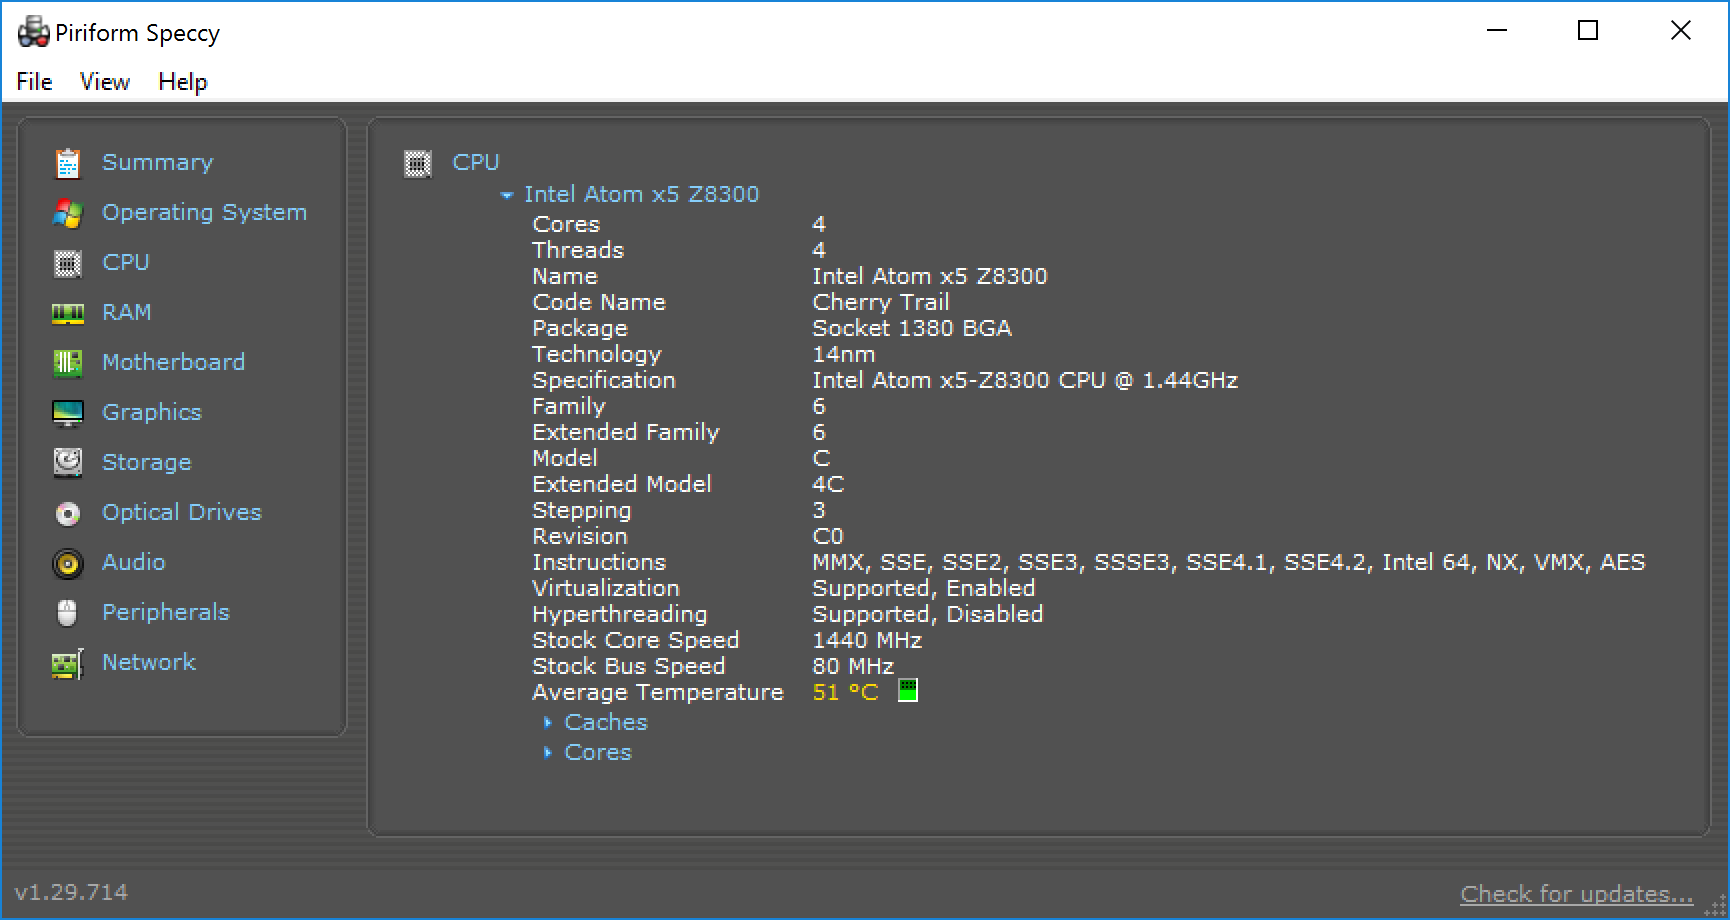Click the Summary clipboard icon in sidebar

pos(67,163)
